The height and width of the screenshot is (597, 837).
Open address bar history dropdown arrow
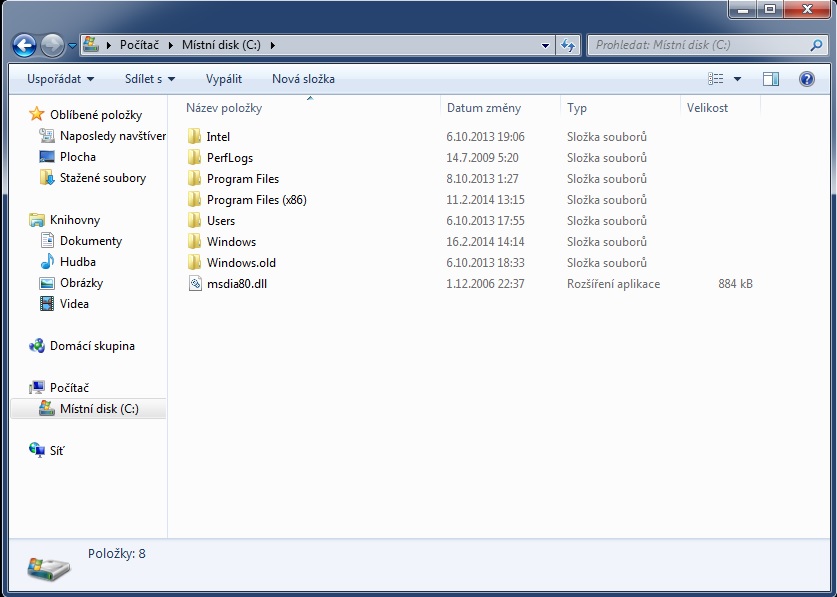click(x=545, y=45)
